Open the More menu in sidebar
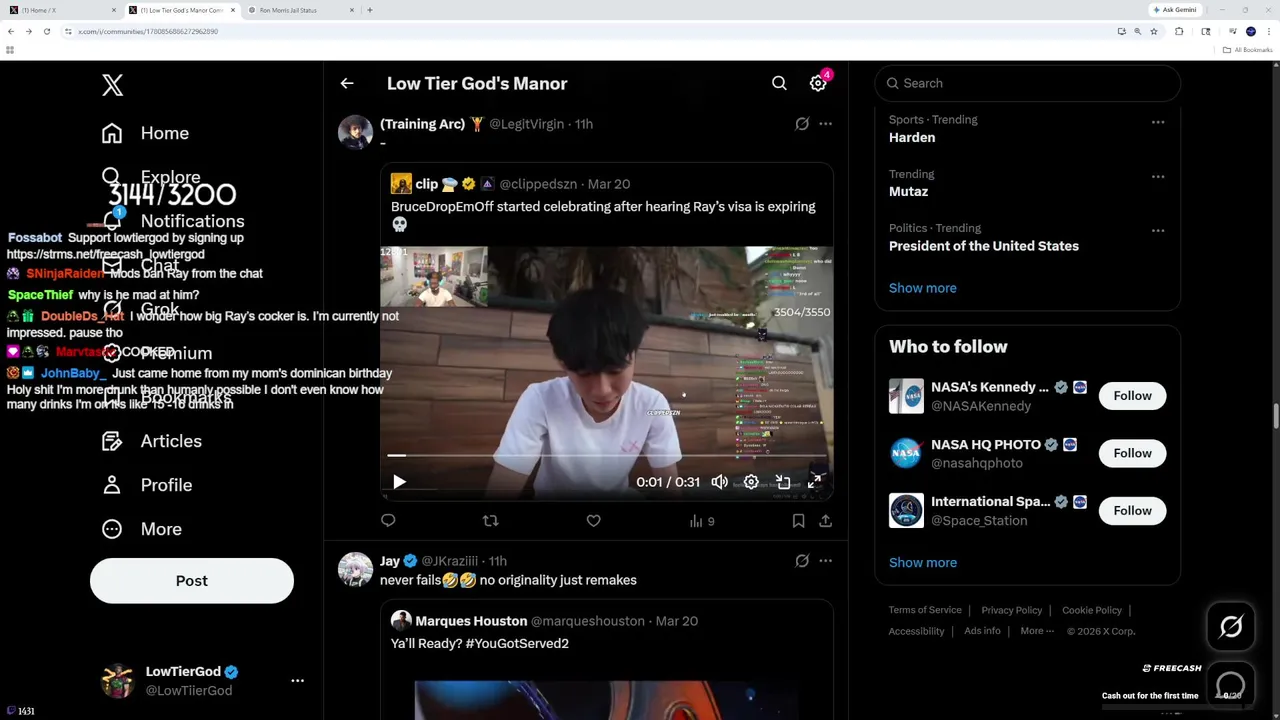The image size is (1280, 720). 141,529
